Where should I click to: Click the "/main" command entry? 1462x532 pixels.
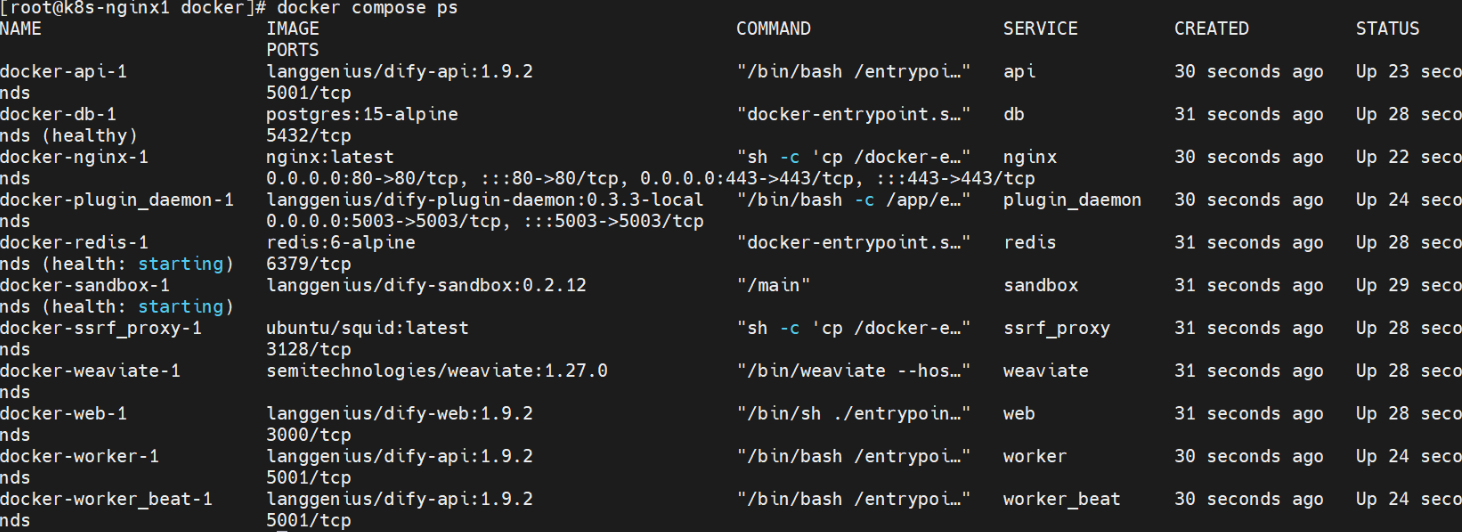point(773,285)
